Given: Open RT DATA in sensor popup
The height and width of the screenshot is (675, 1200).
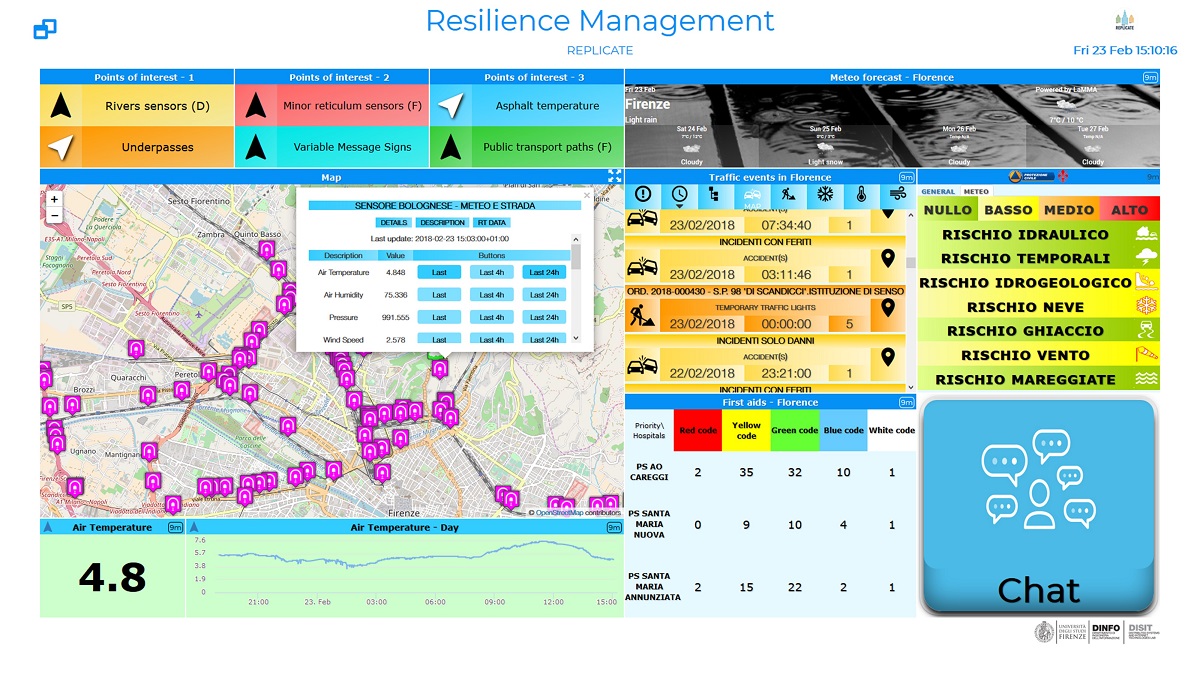Looking at the screenshot, I should click(490, 222).
